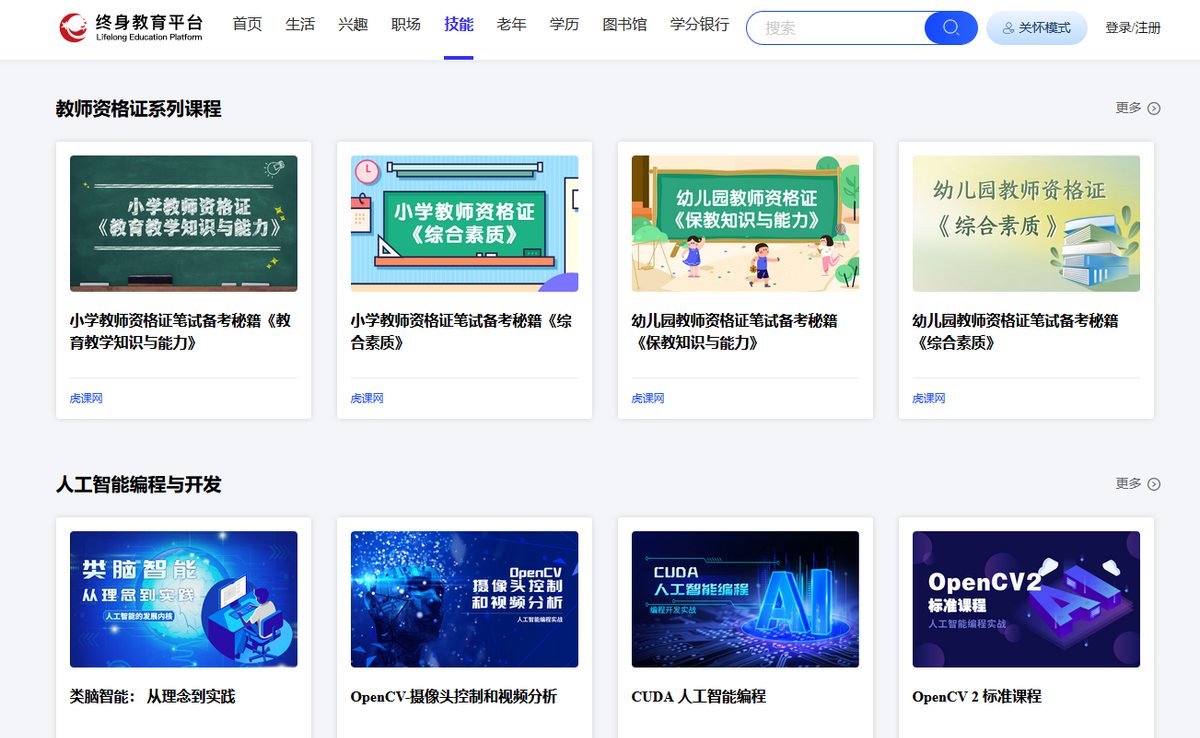Click title 幼儿园教师资格证笔试备考秘籍《综合素质》

coord(1016,332)
